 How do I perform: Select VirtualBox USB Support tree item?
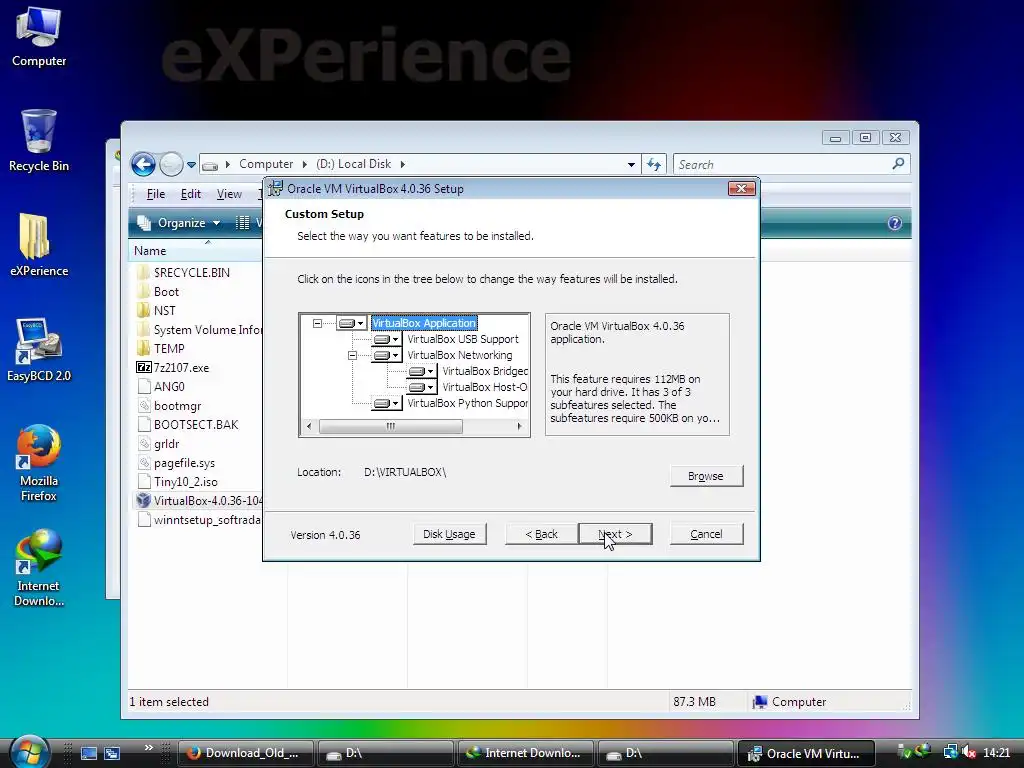click(x=462, y=340)
